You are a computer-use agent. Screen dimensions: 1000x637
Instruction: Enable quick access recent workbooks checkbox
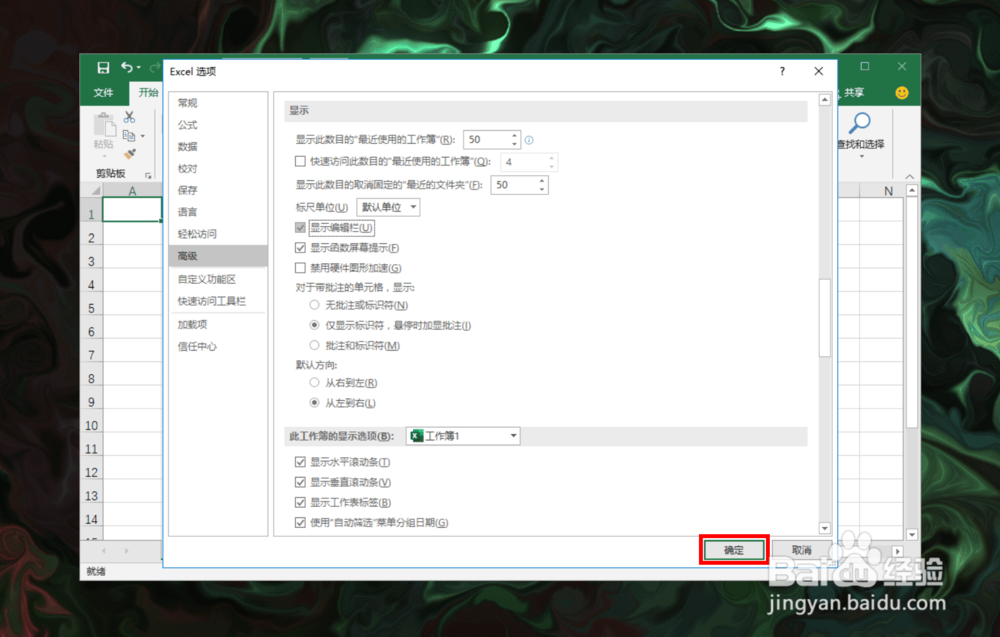[x=300, y=161]
